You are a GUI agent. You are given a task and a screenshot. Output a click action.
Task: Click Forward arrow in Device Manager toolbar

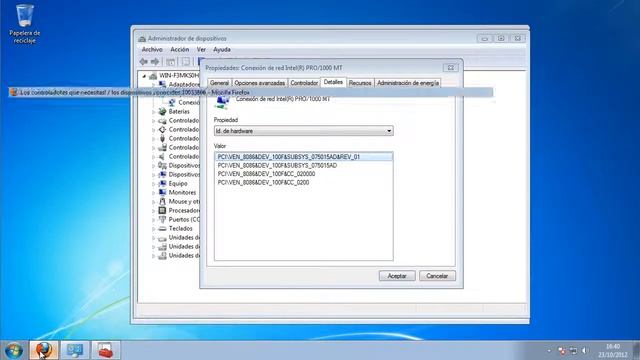click(155, 62)
